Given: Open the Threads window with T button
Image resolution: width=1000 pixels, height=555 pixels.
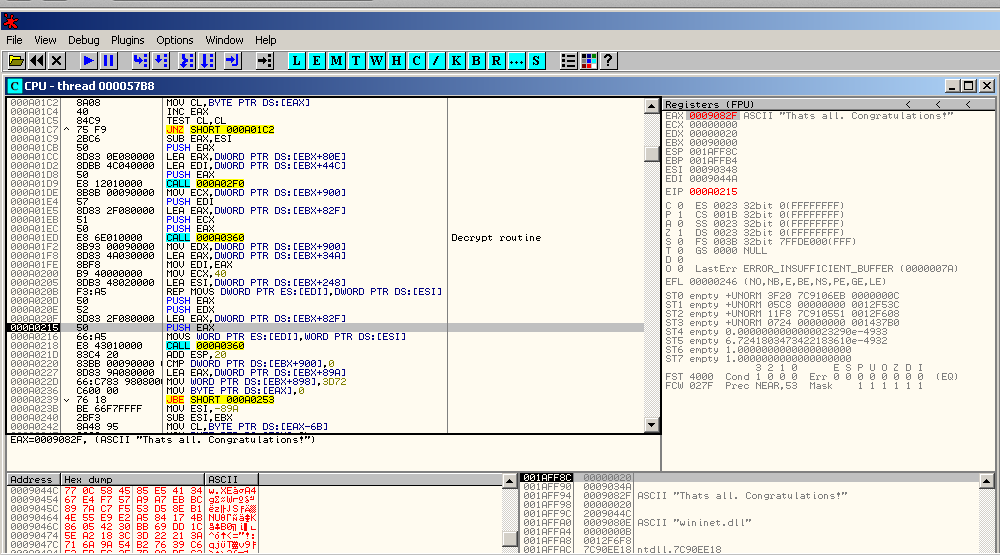Looking at the screenshot, I should click(356, 61).
